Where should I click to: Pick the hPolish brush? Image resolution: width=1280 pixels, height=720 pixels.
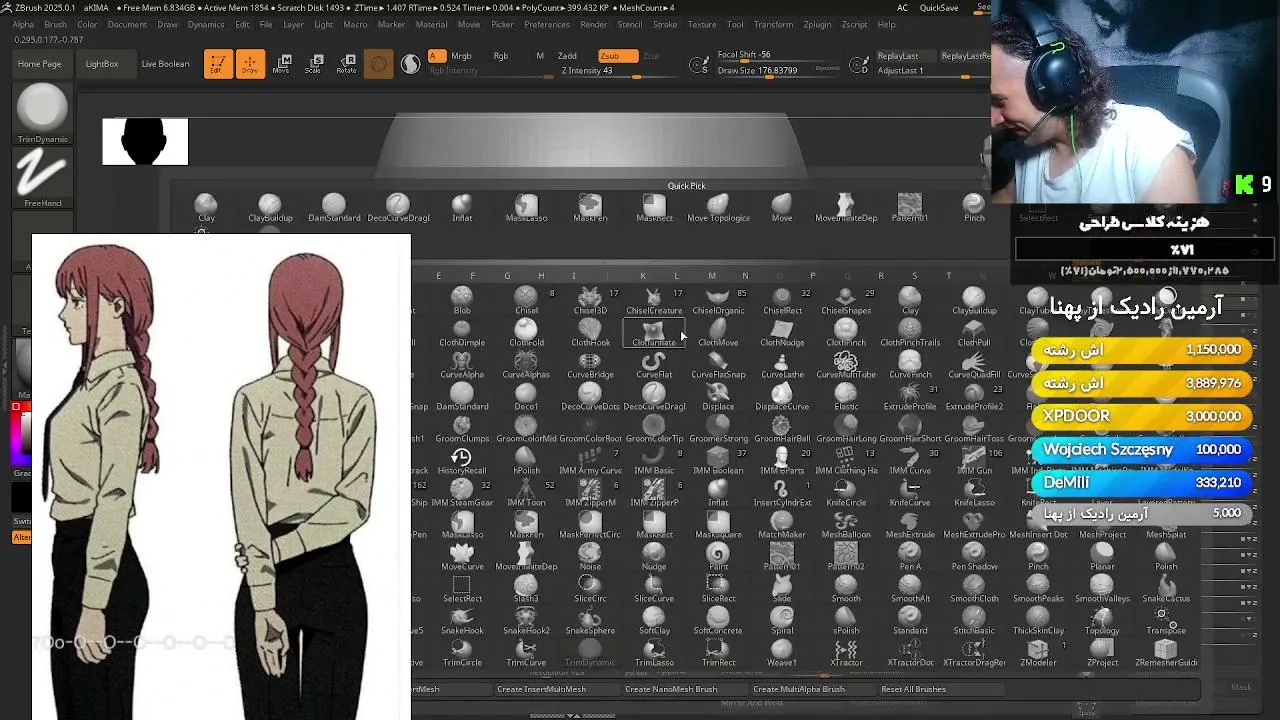pyautogui.click(x=526, y=461)
